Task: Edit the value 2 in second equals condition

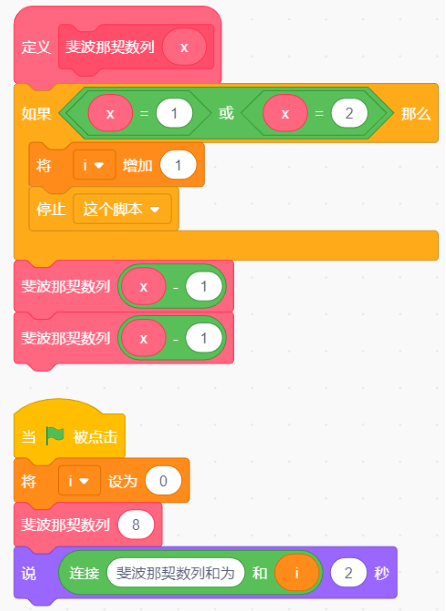Action: point(349,113)
